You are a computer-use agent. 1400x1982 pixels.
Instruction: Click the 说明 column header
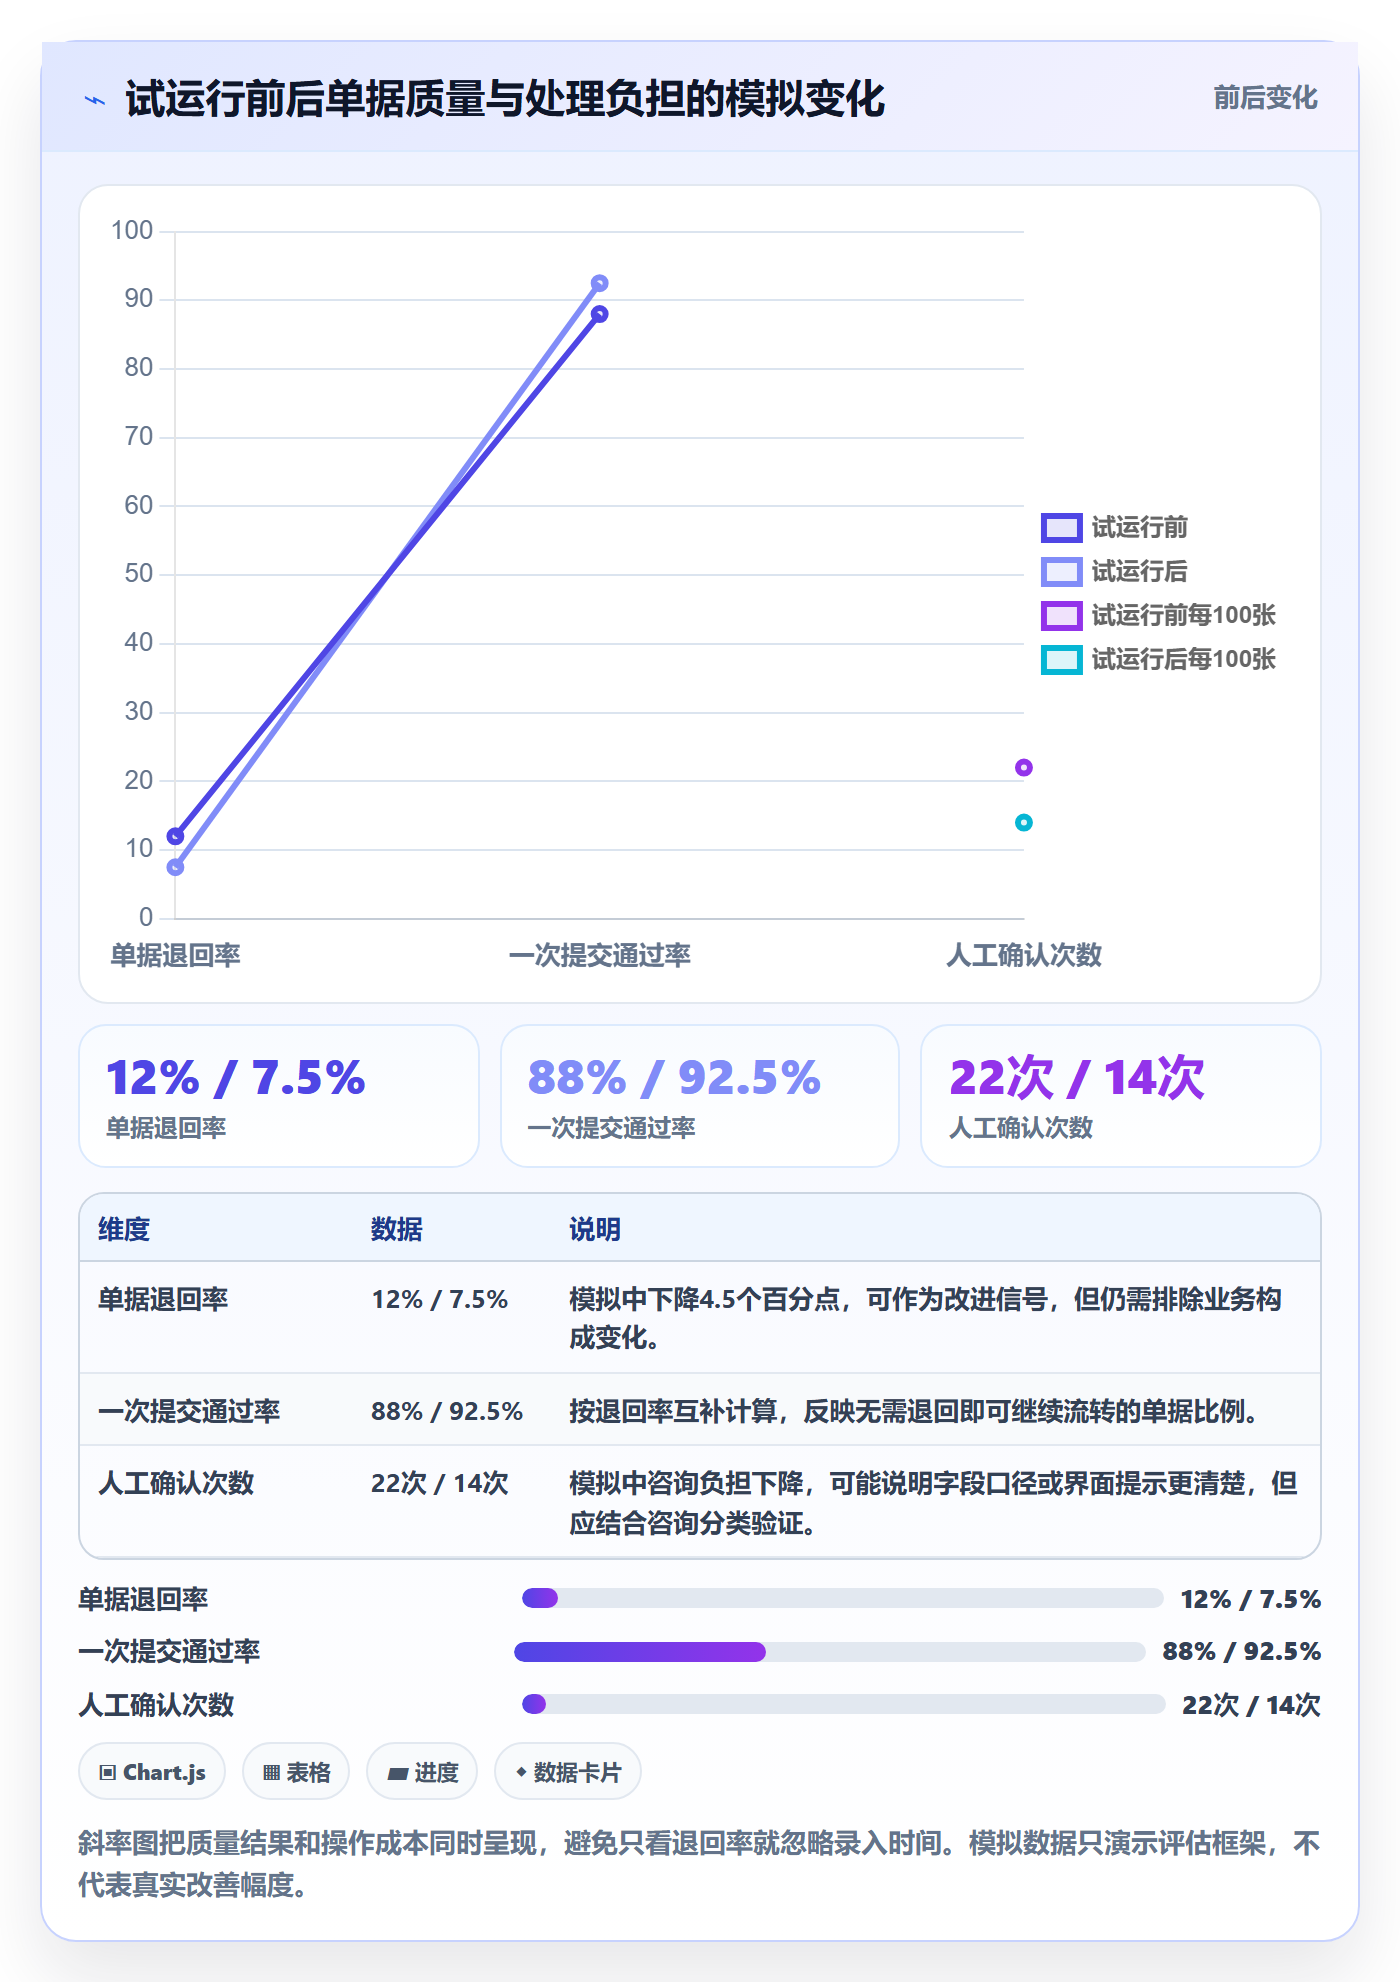595,1229
